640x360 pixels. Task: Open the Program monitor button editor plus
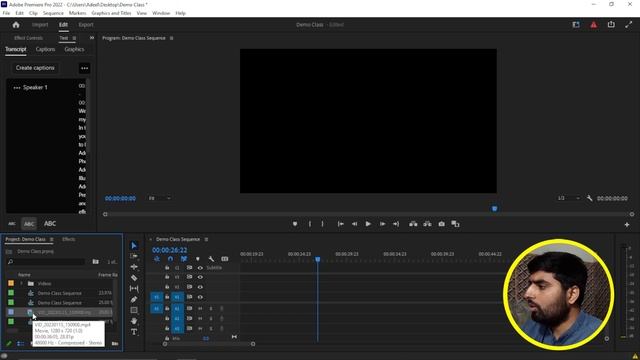pos(627,224)
